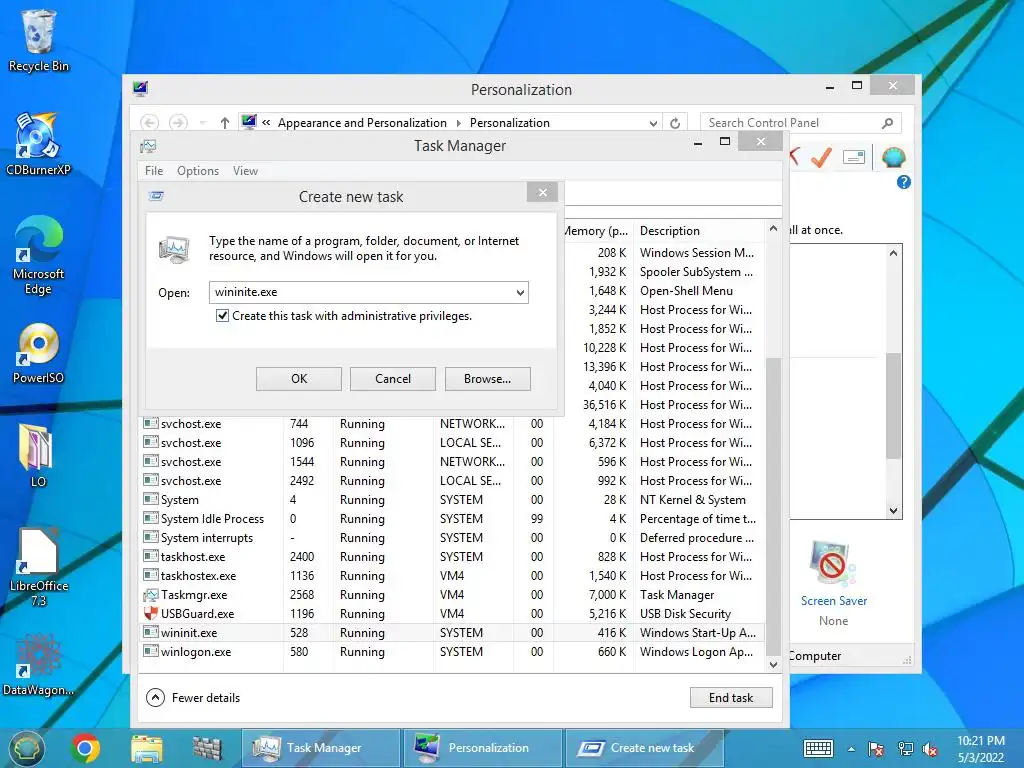Select the winlogon.exe process row
This screenshot has width=1024, height=768.
(451, 652)
